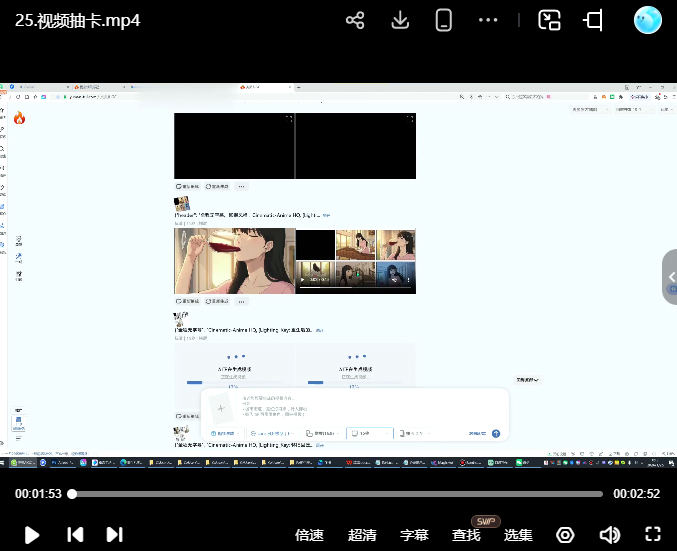Open the 字幕 subtitles option

click(414, 535)
